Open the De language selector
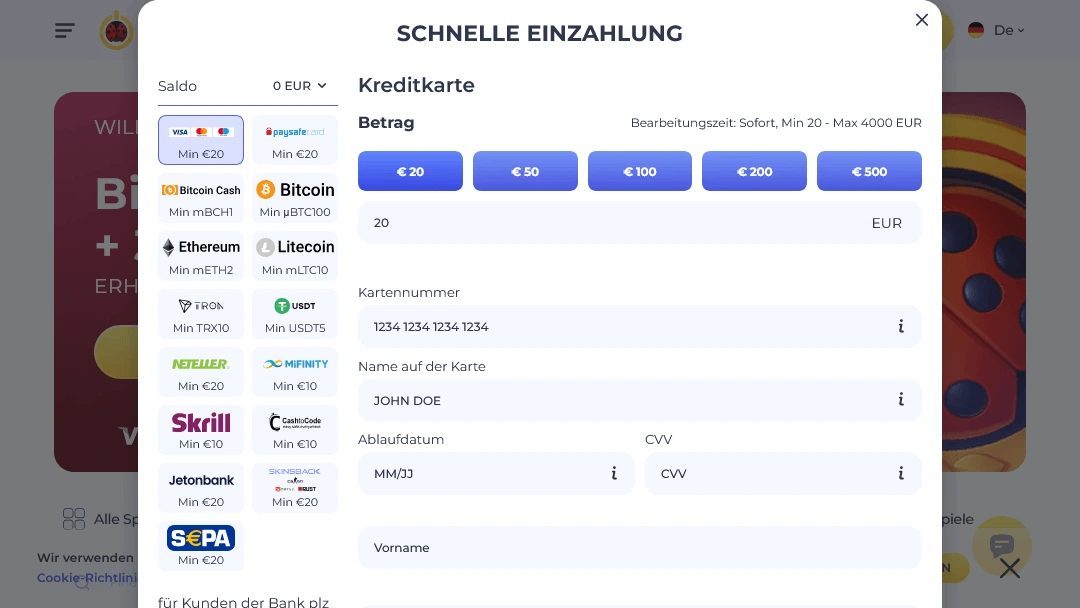Screen dimensions: 1080x608 (996, 30)
